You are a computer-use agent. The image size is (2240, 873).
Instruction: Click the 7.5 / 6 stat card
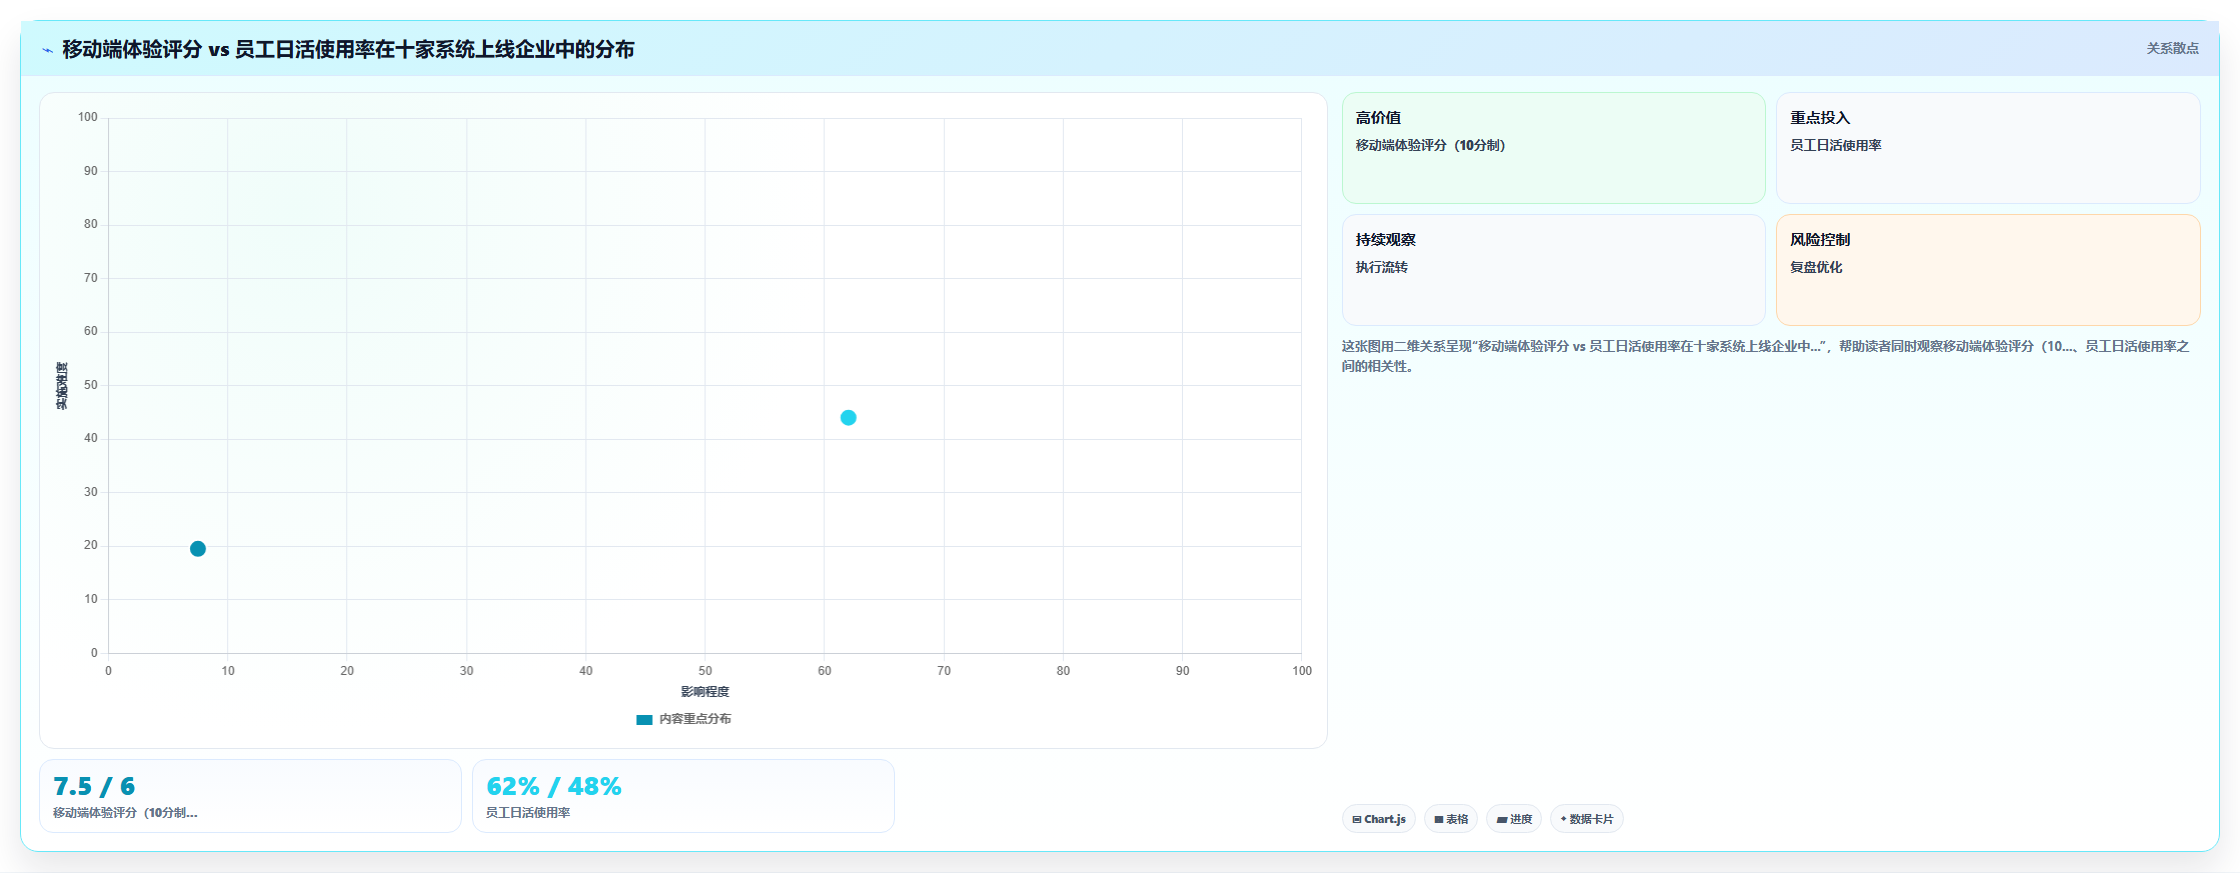pyautogui.click(x=250, y=796)
